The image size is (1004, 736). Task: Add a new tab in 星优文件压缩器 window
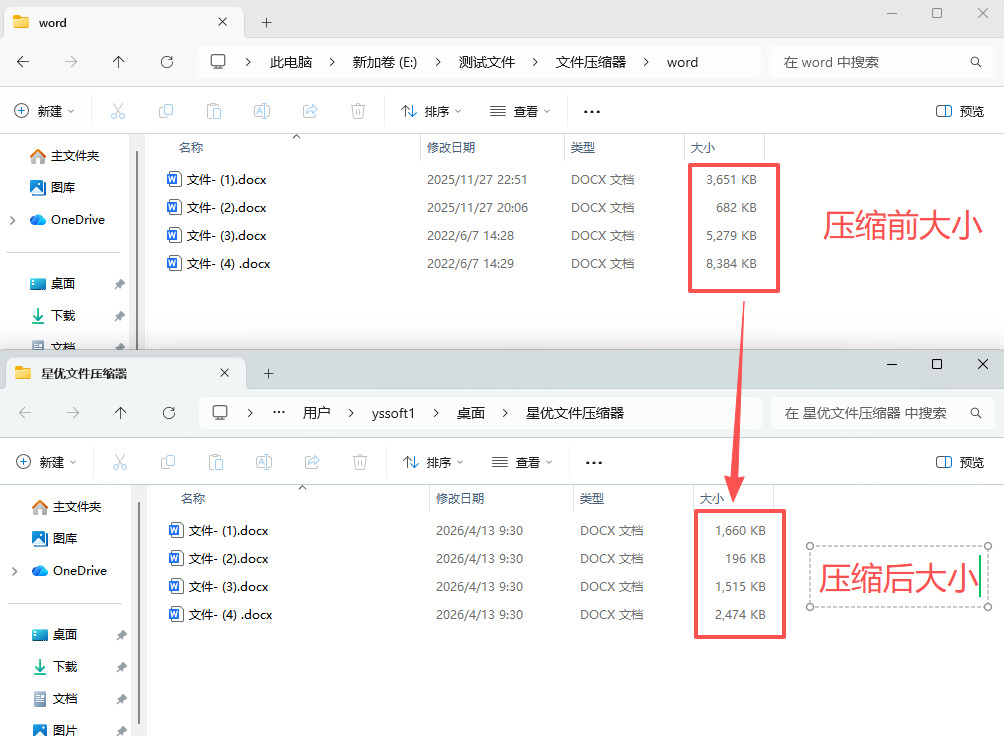268,373
